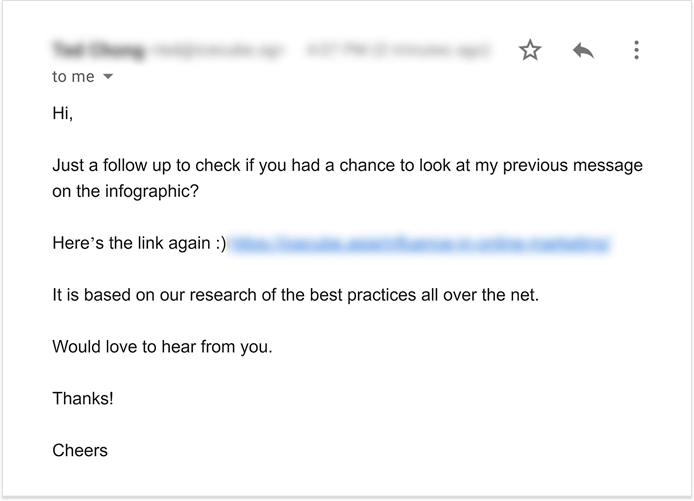The height and width of the screenshot is (501, 694).
Task: Click the blurred timestamp in the header
Action: tap(398, 50)
